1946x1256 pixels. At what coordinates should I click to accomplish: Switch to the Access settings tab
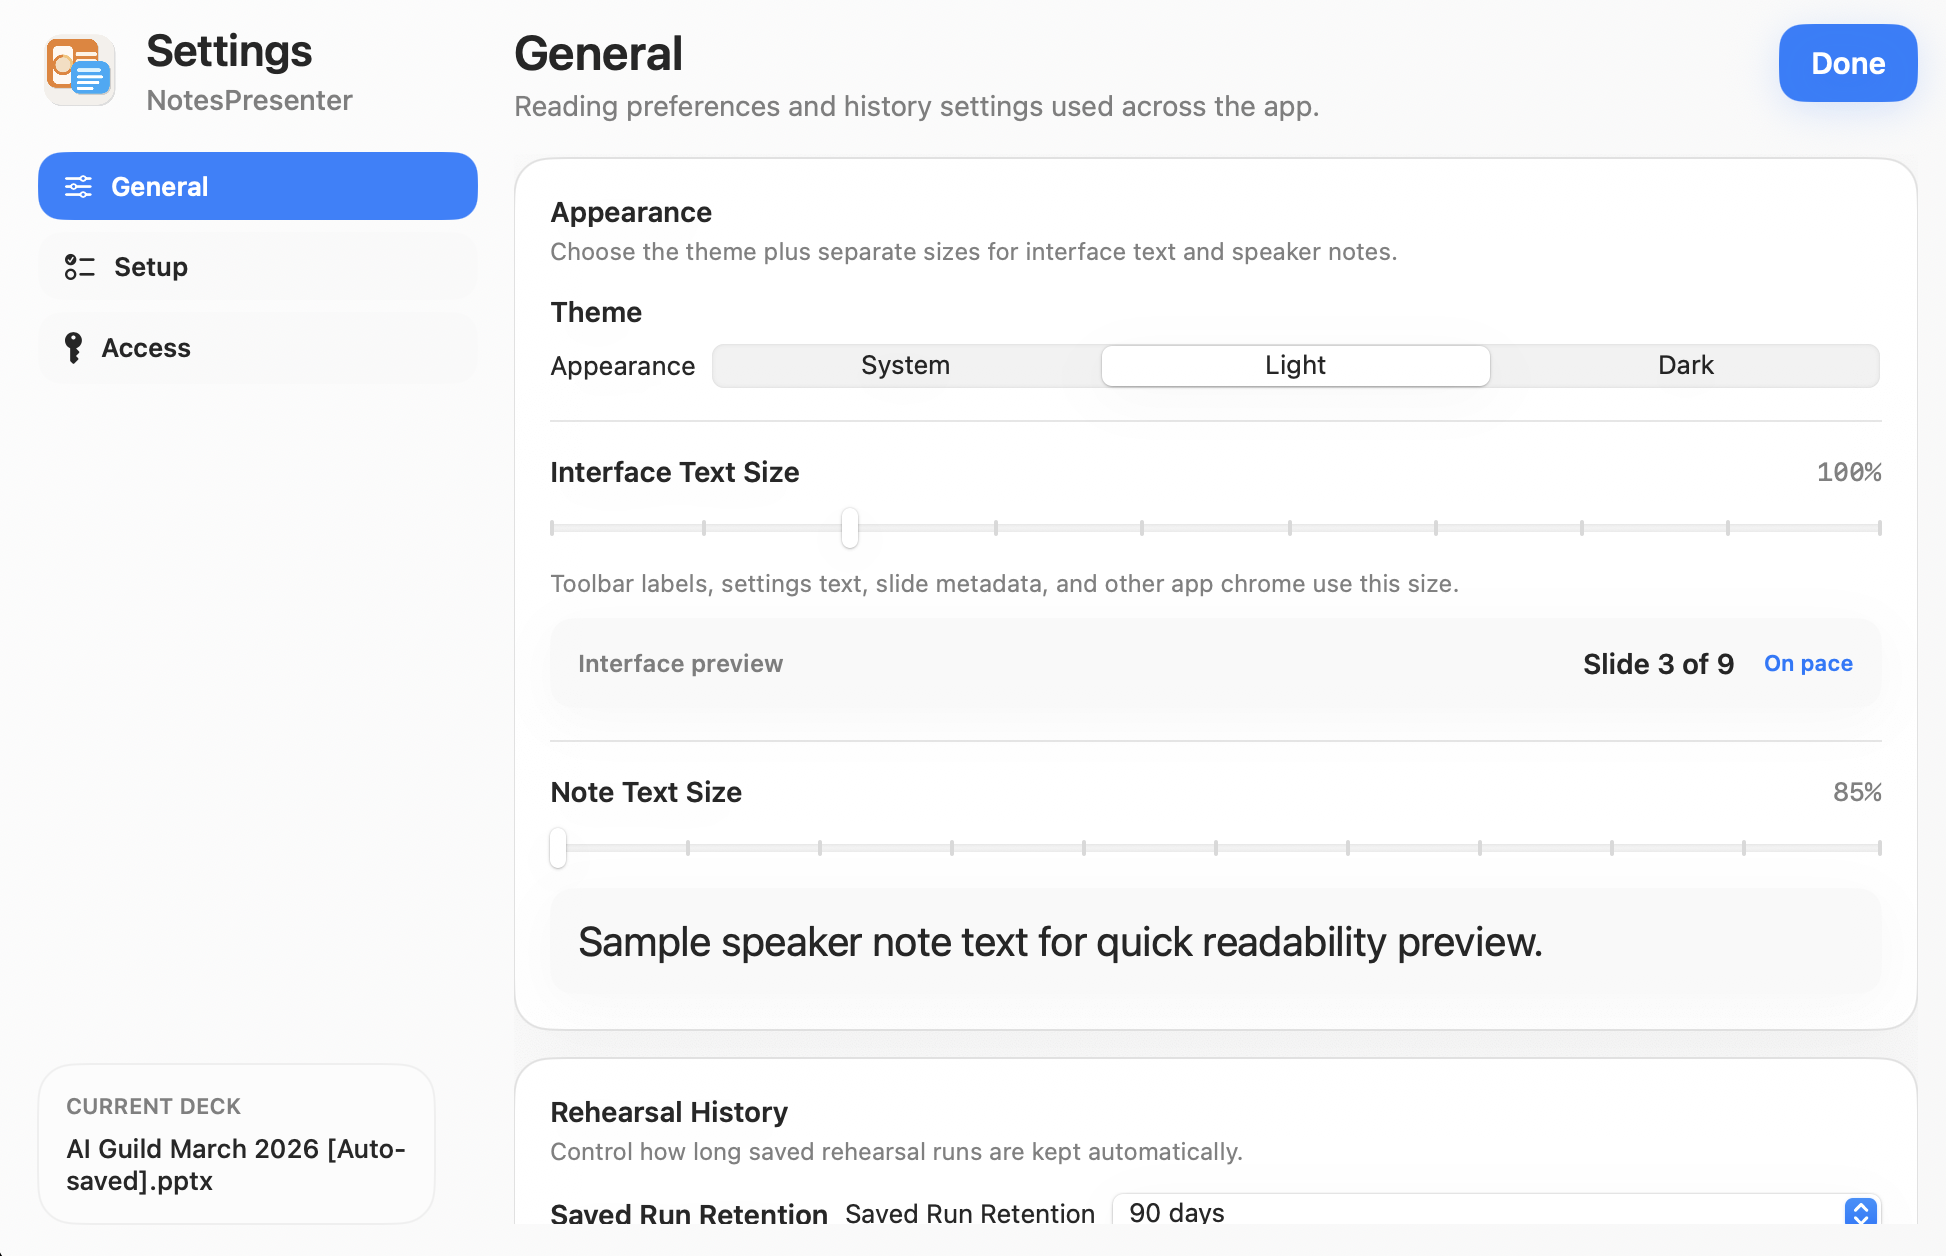coord(258,348)
